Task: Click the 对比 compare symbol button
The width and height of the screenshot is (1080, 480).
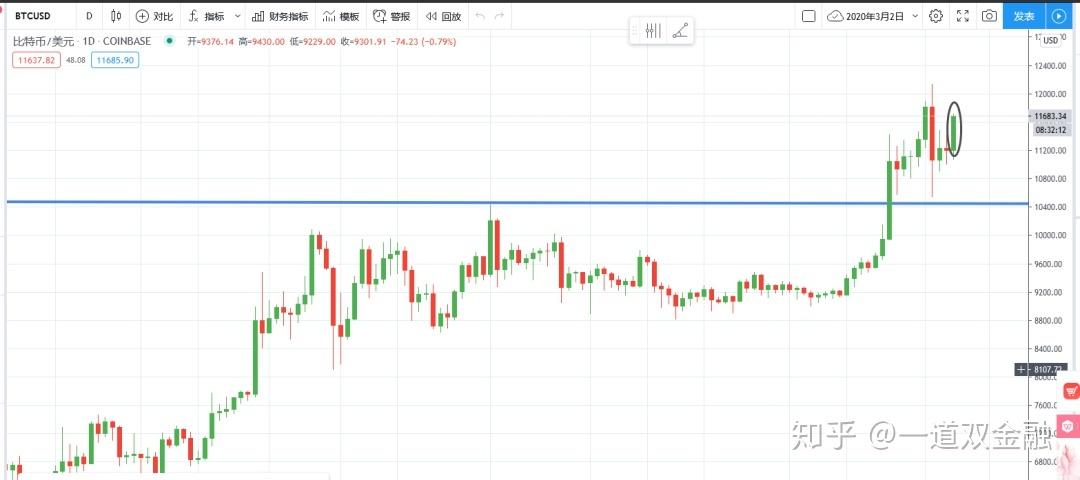Action: [x=154, y=16]
